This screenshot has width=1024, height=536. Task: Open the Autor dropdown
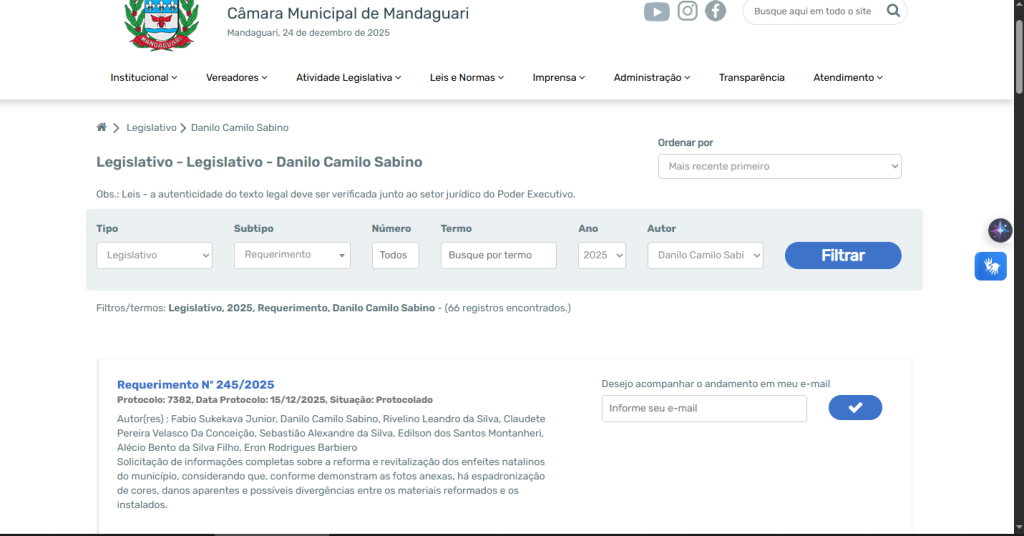[x=705, y=255]
